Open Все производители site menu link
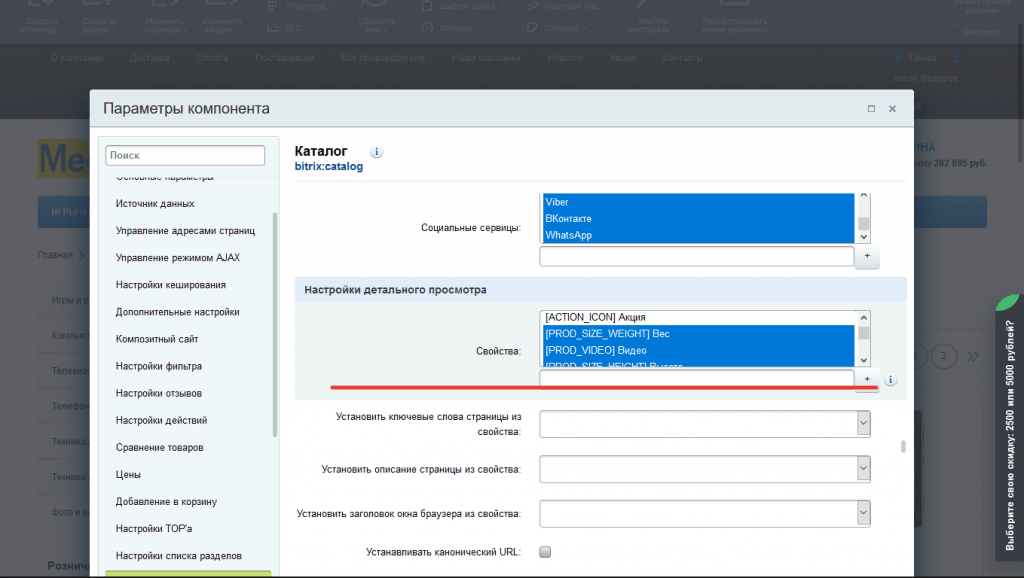This screenshot has width=1024, height=578. tap(383, 57)
